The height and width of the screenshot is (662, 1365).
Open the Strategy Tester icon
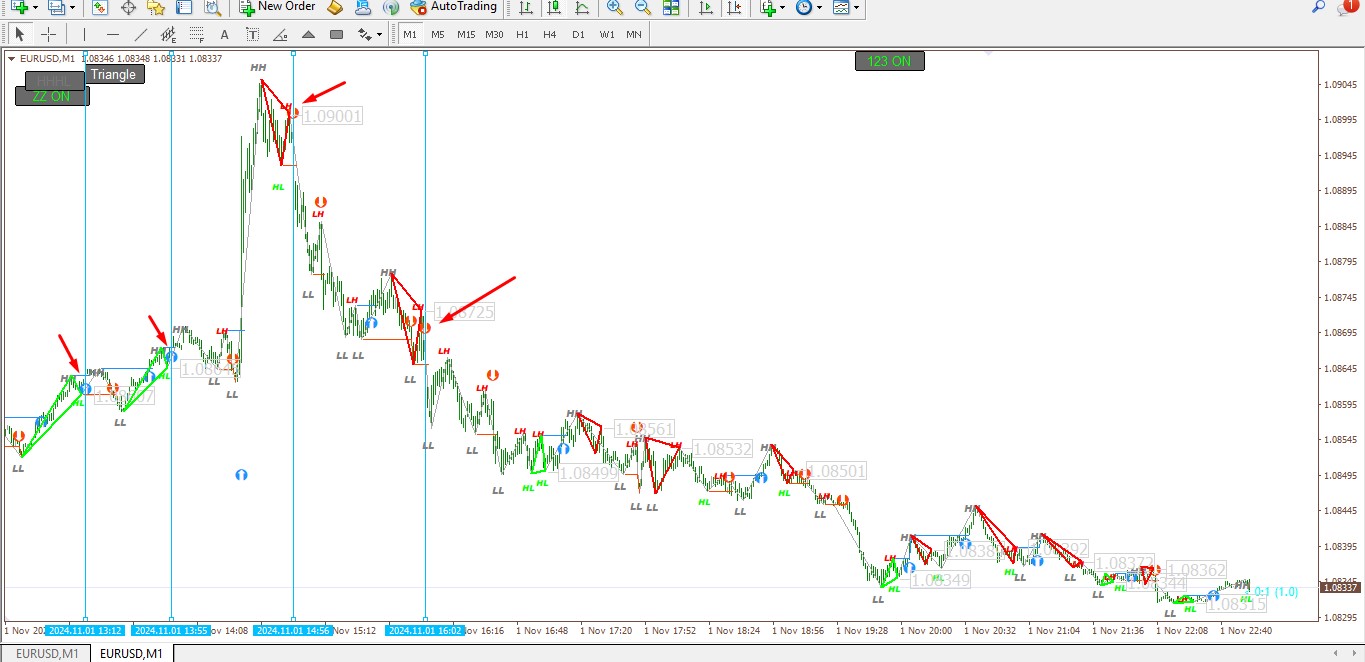212,8
